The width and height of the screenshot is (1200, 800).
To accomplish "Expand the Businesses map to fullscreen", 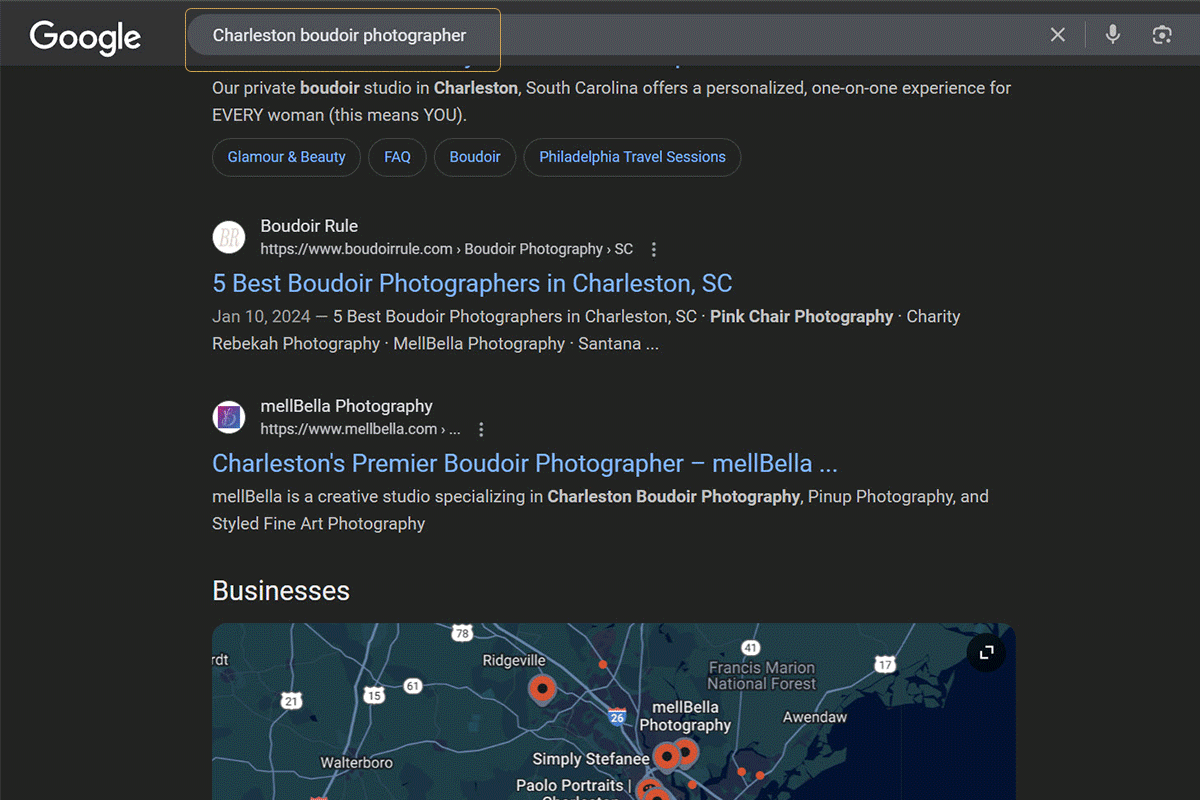I will (x=986, y=653).
